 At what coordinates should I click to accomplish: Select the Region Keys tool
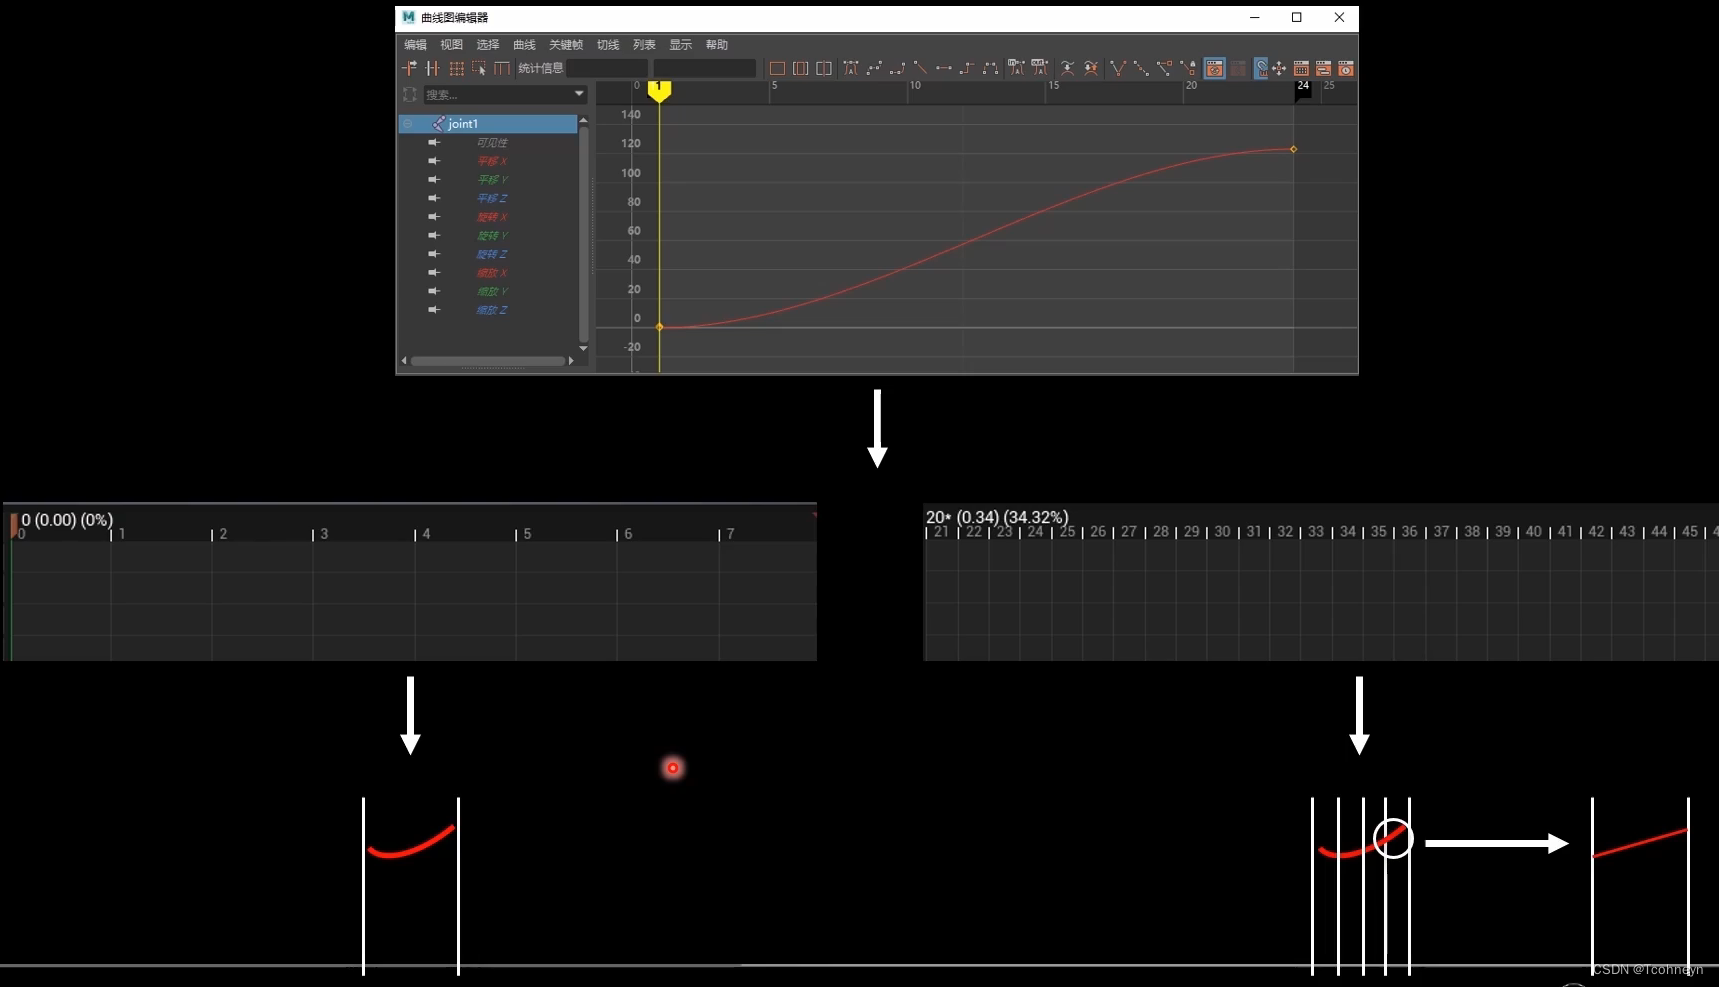pyautogui.click(x=479, y=68)
